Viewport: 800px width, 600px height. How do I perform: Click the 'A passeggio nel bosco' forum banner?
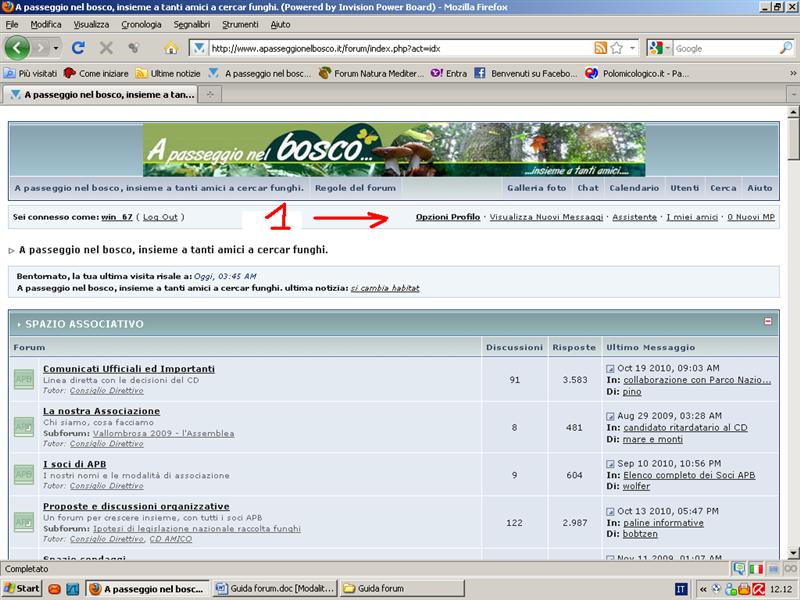click(394, 149)
